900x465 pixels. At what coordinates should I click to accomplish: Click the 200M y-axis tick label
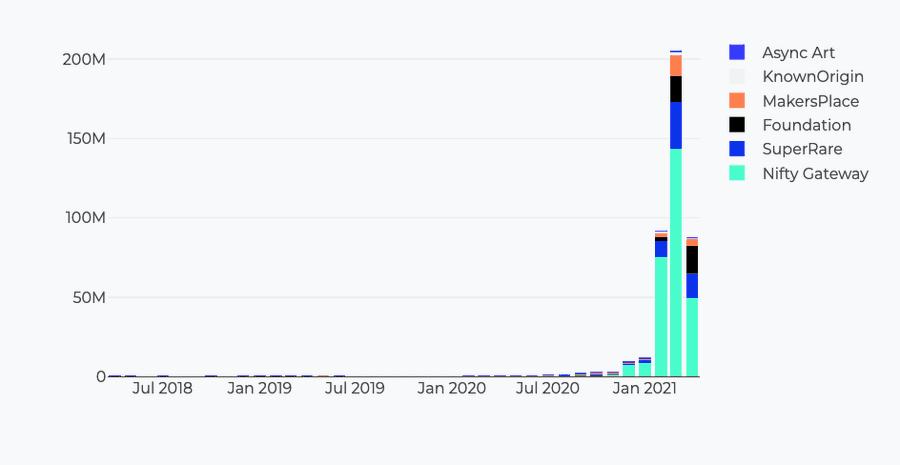point(84,59)
